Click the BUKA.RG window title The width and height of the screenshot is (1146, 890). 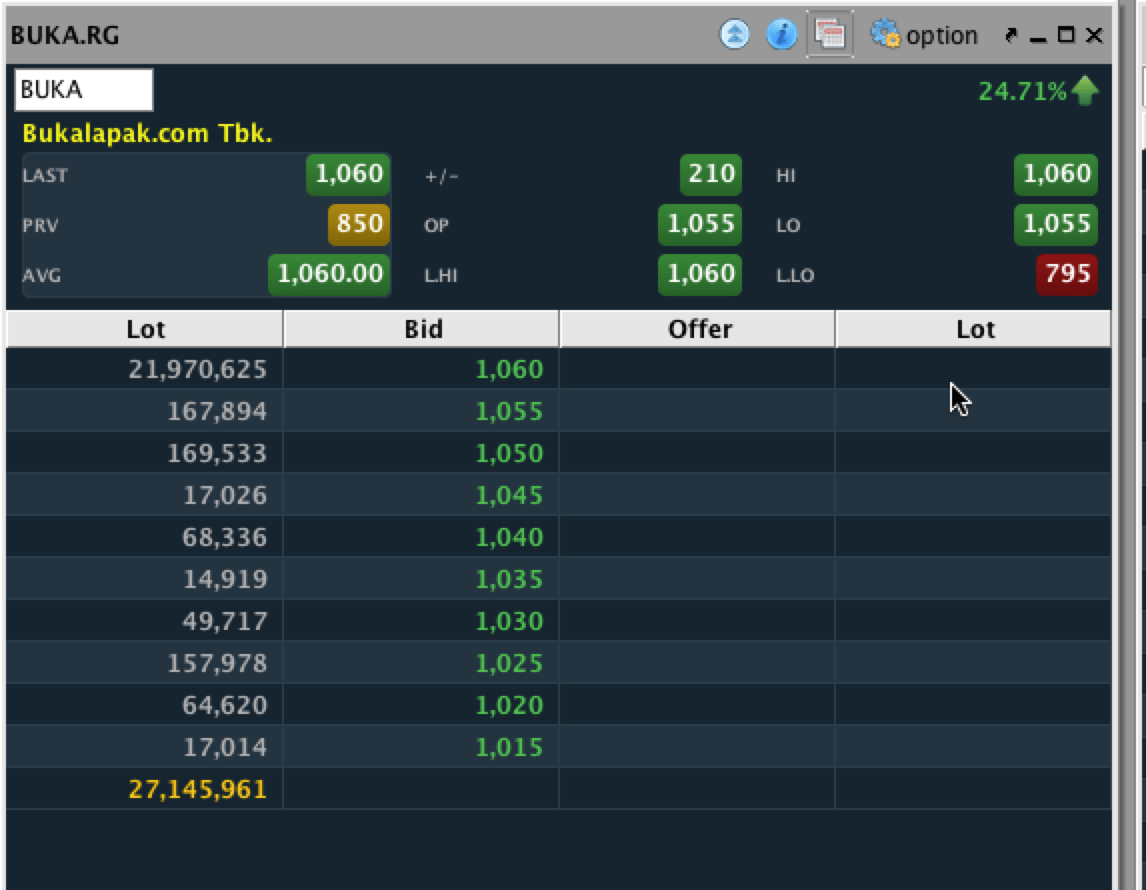(x=65, y=35)
